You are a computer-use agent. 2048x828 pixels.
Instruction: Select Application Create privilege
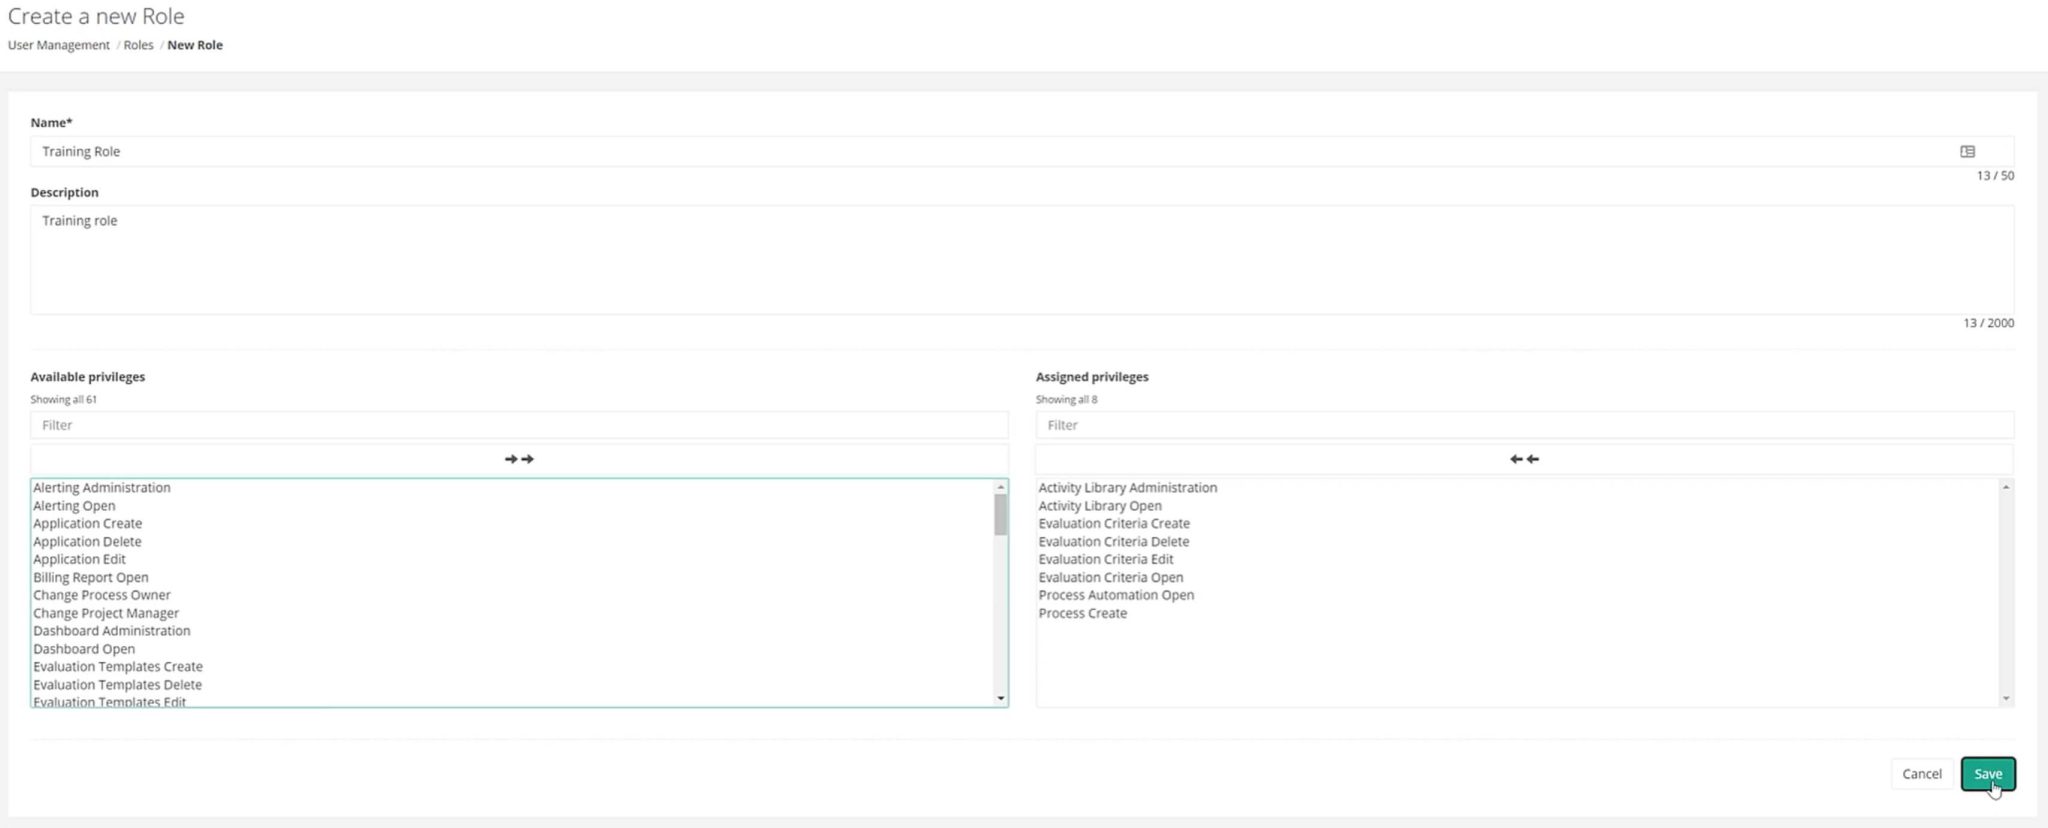click(88, 524)
